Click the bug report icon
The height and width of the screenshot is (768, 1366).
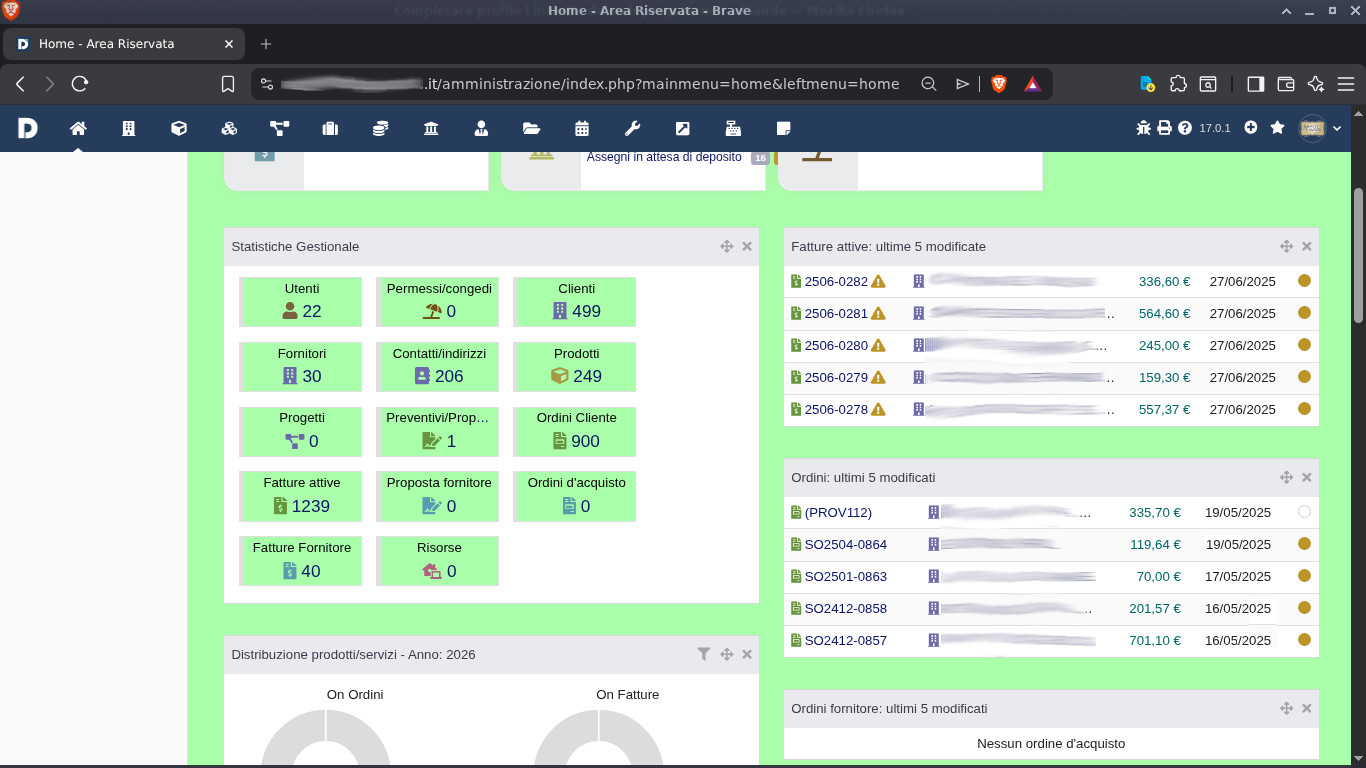pos(1144,128)
